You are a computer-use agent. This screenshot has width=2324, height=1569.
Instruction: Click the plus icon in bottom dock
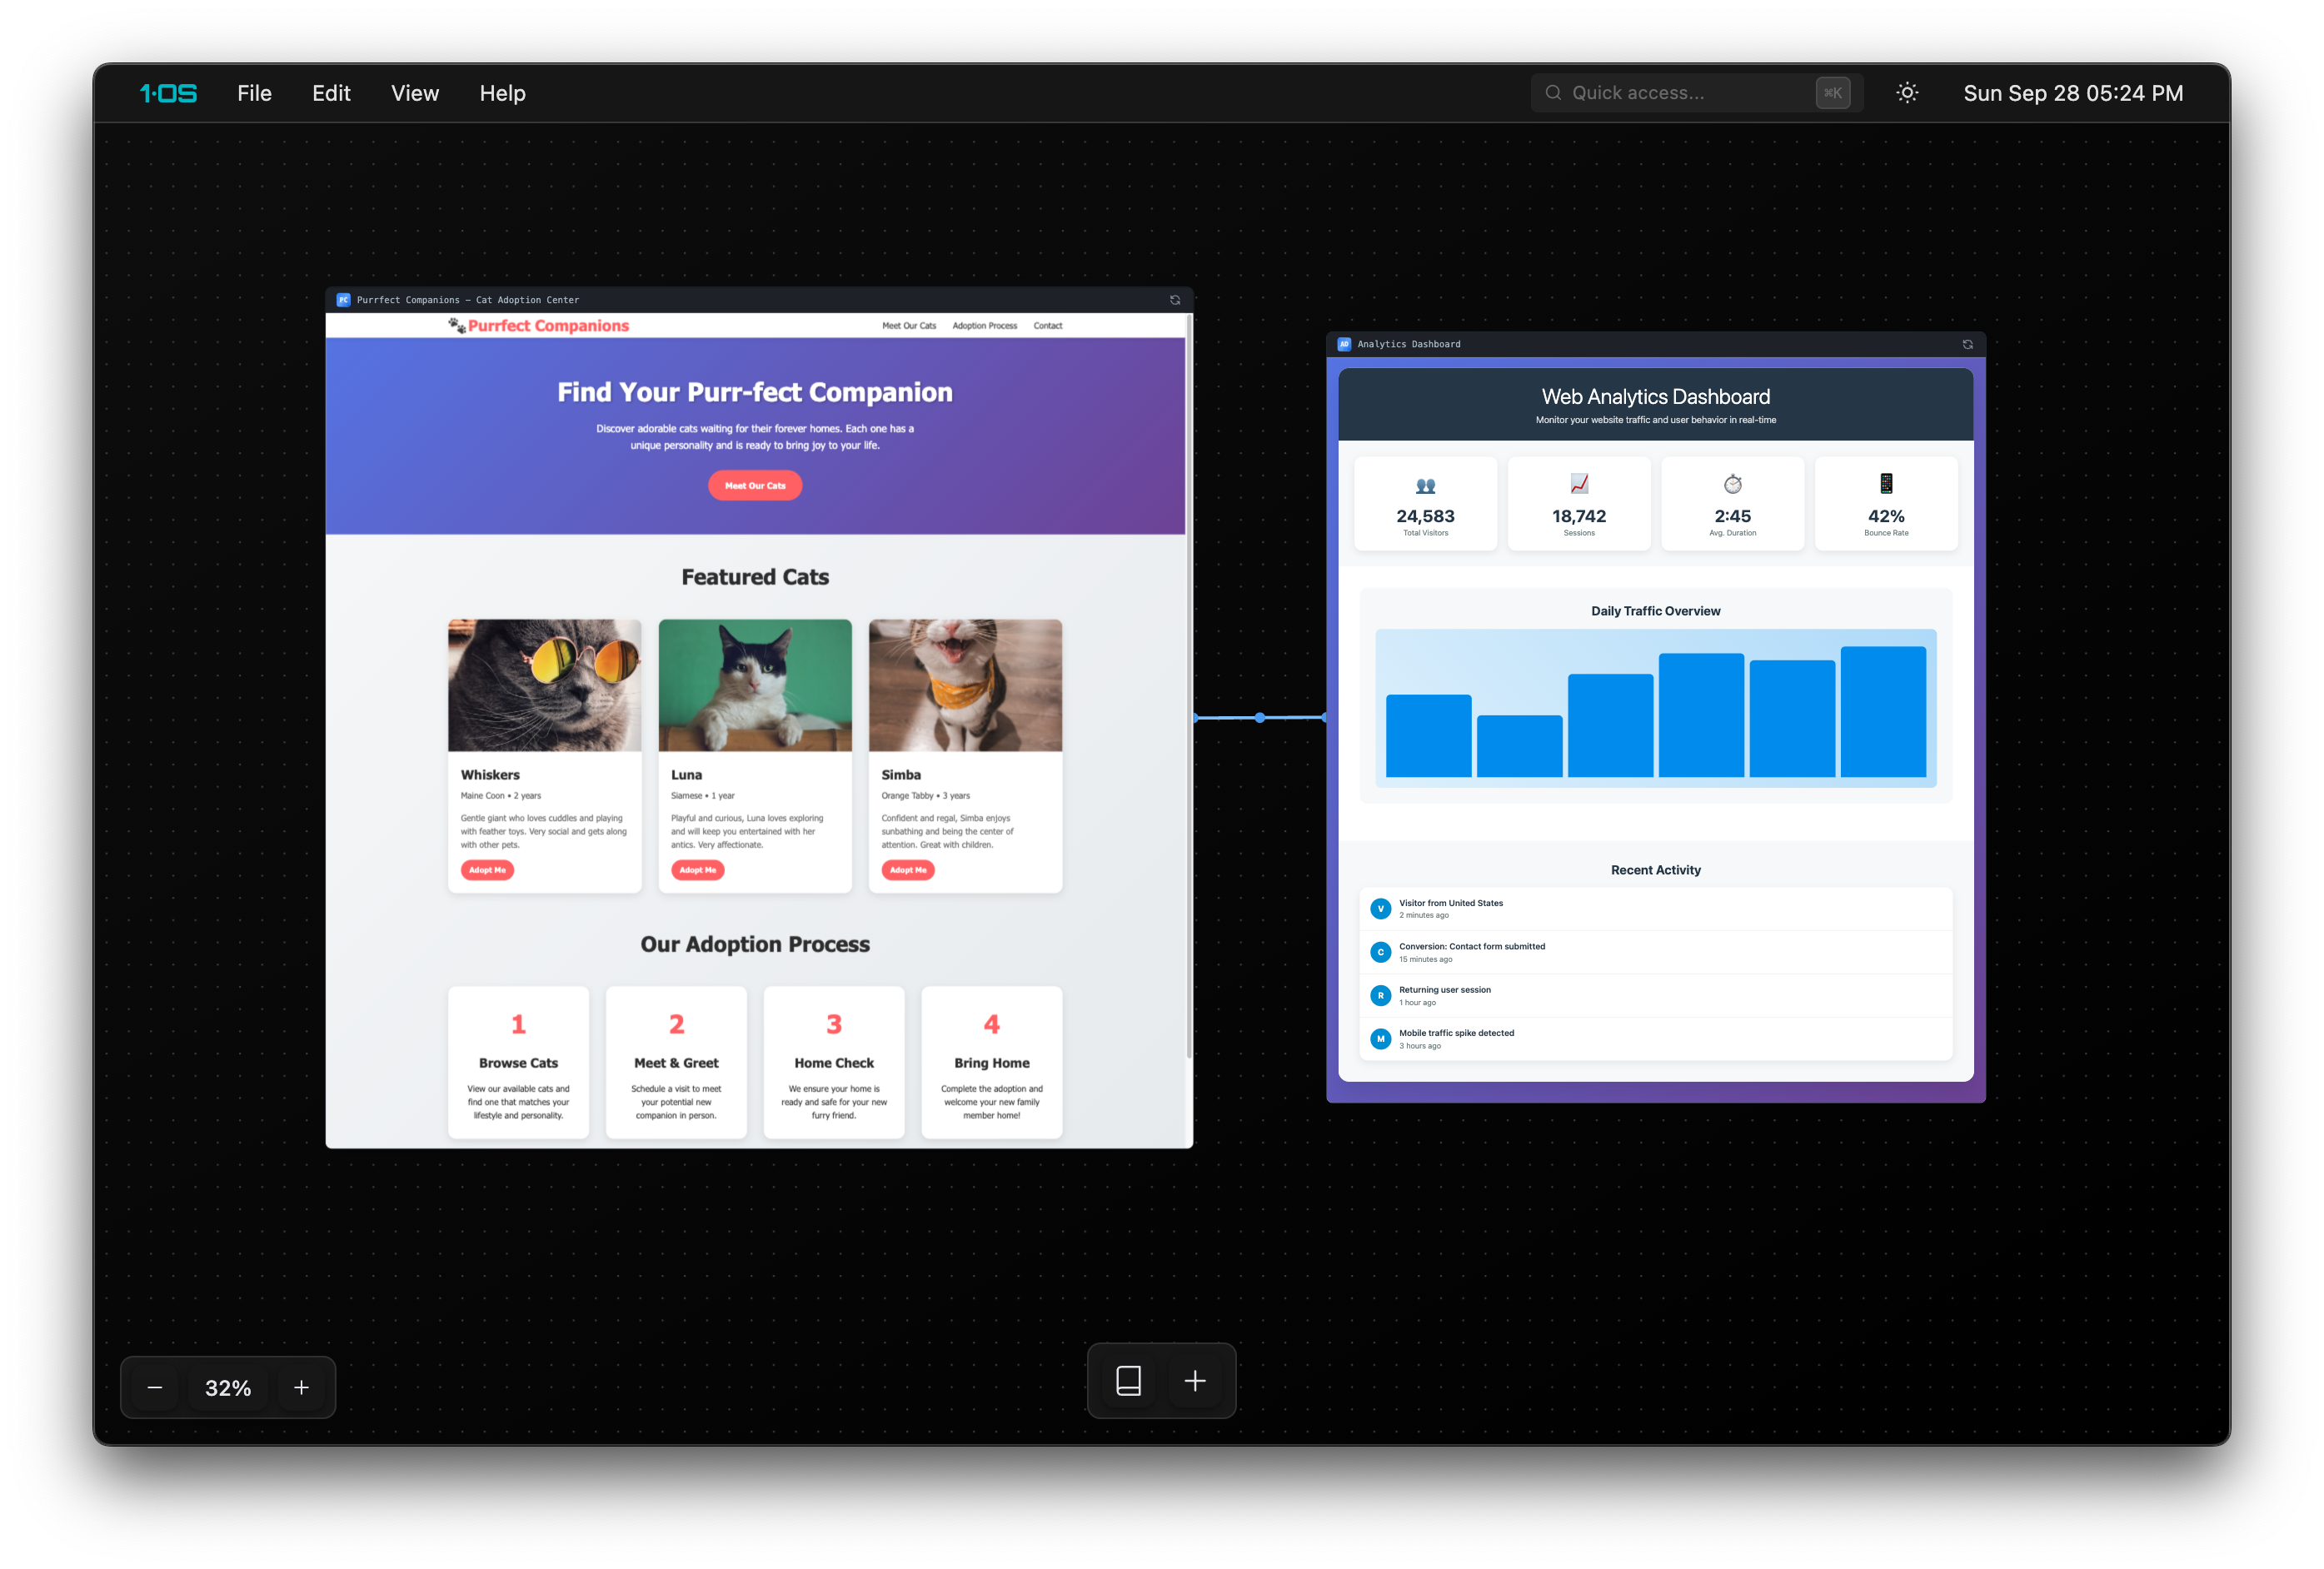1195,1381
